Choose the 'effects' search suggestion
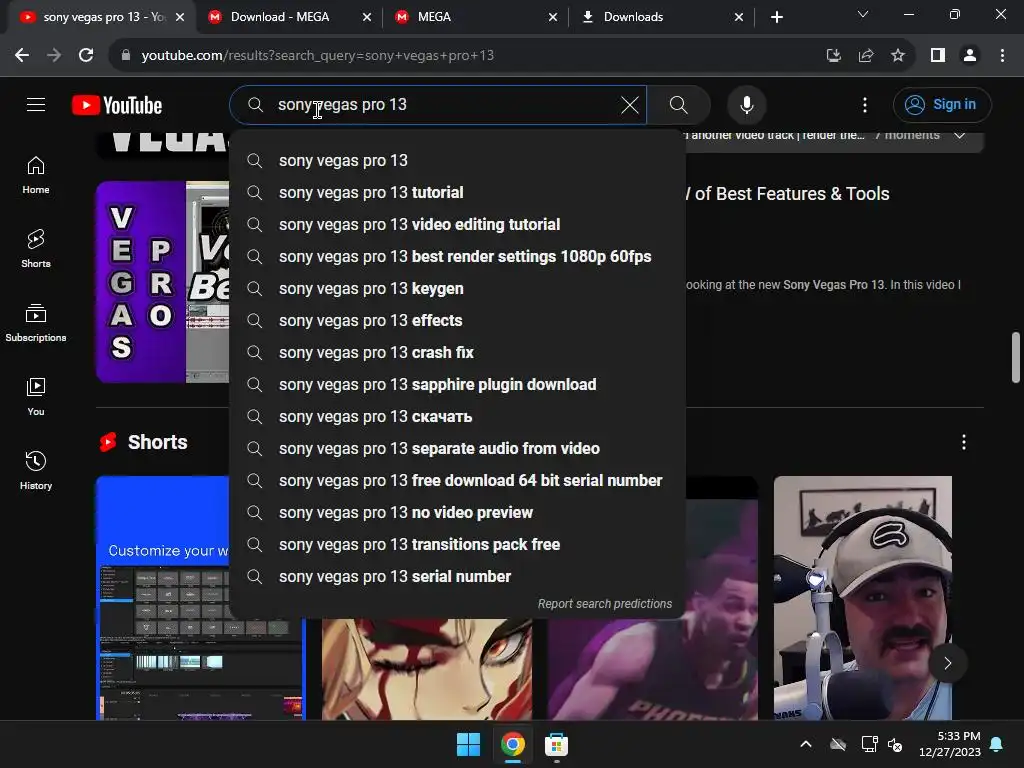 click(457, 321)
